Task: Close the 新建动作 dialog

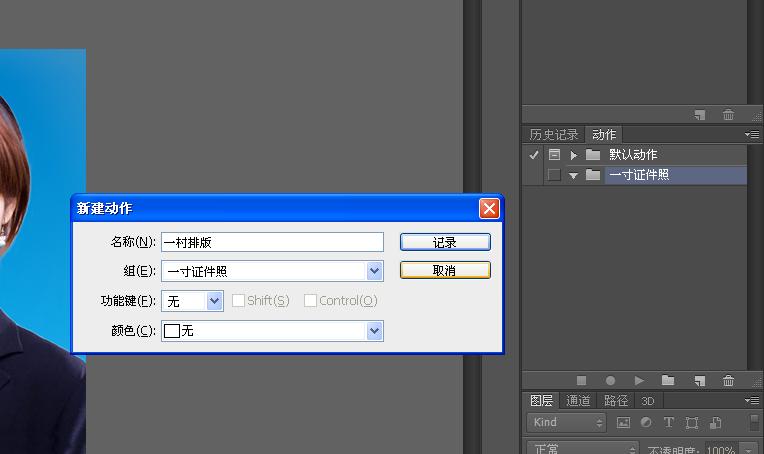Action: point(489,208)
